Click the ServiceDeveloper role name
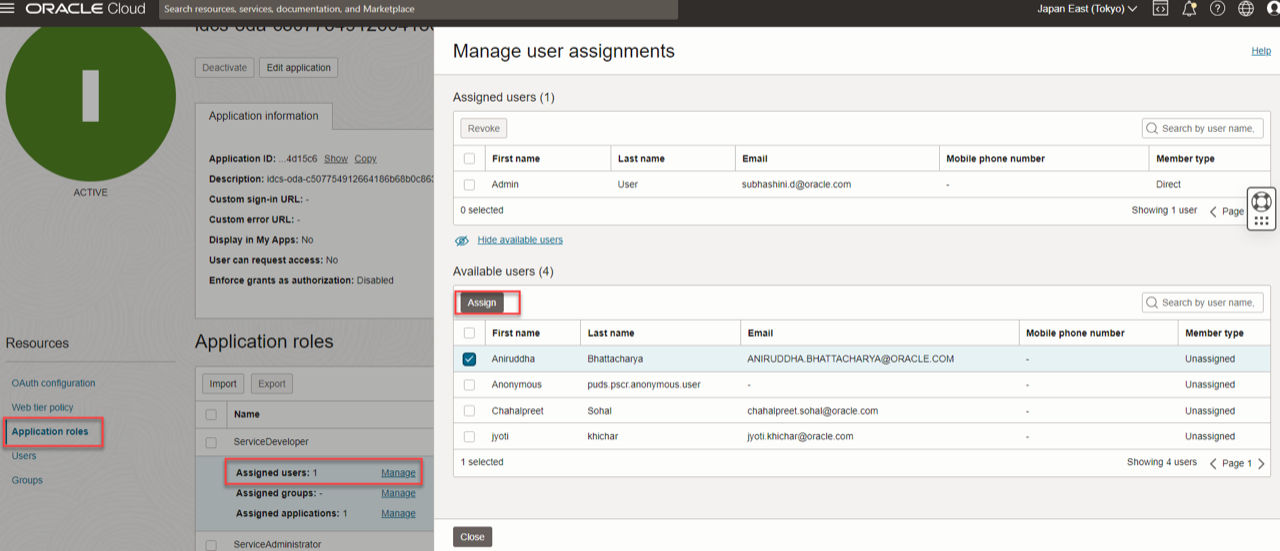The width and height of the screenshot is (1280, 551). [271, 442]
